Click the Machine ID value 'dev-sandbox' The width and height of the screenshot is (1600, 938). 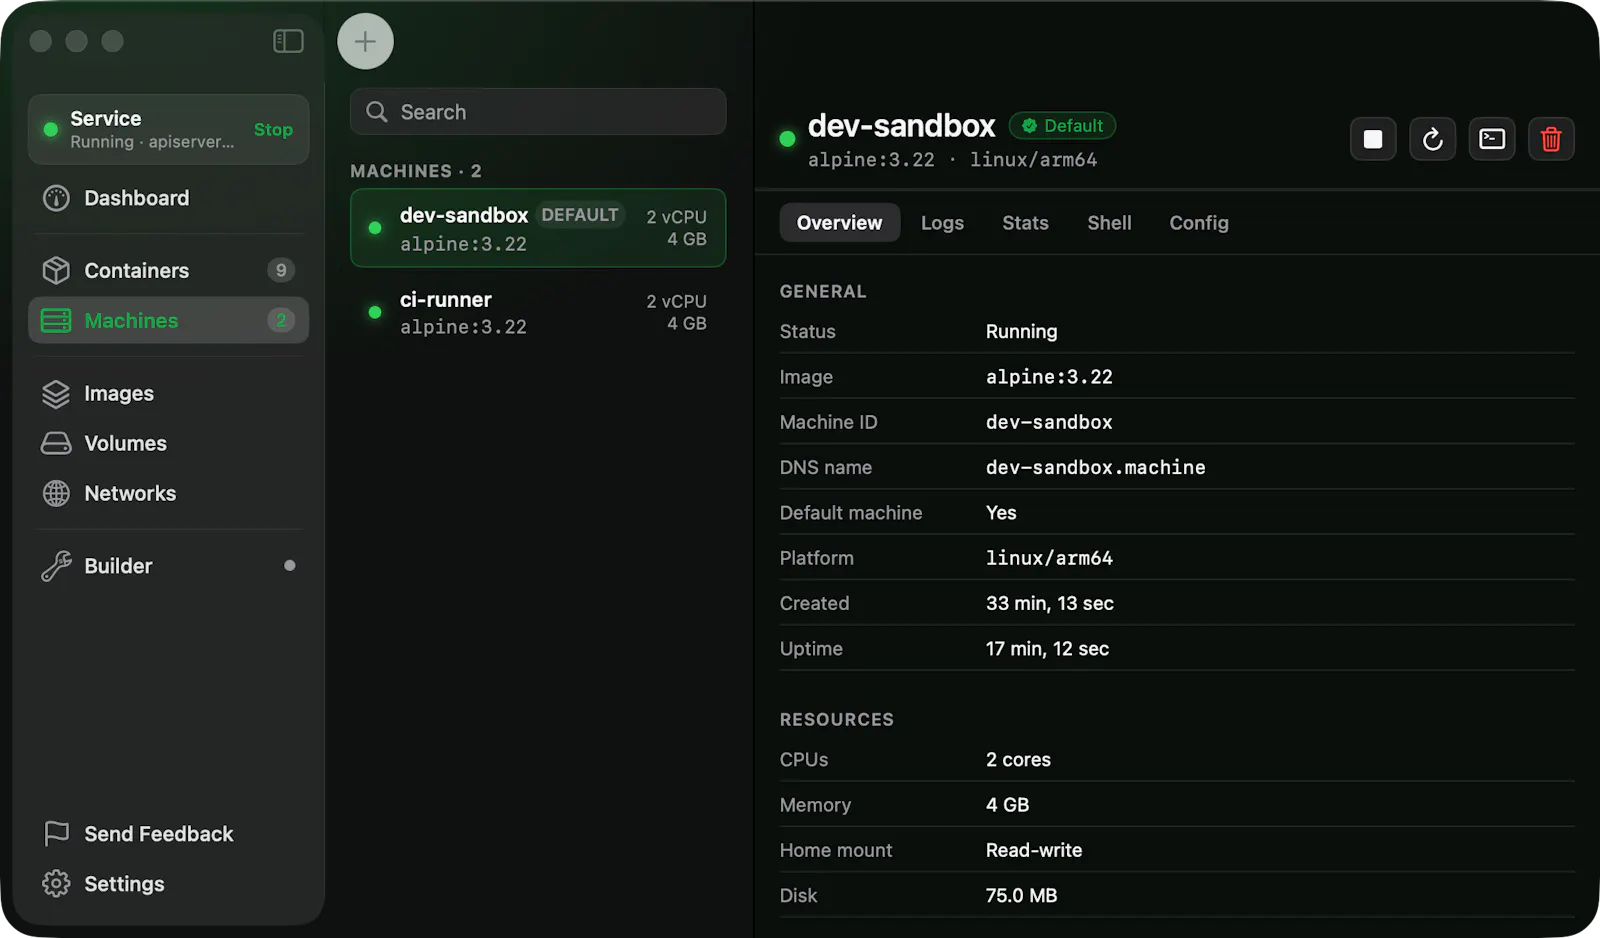pos(1049,422)
